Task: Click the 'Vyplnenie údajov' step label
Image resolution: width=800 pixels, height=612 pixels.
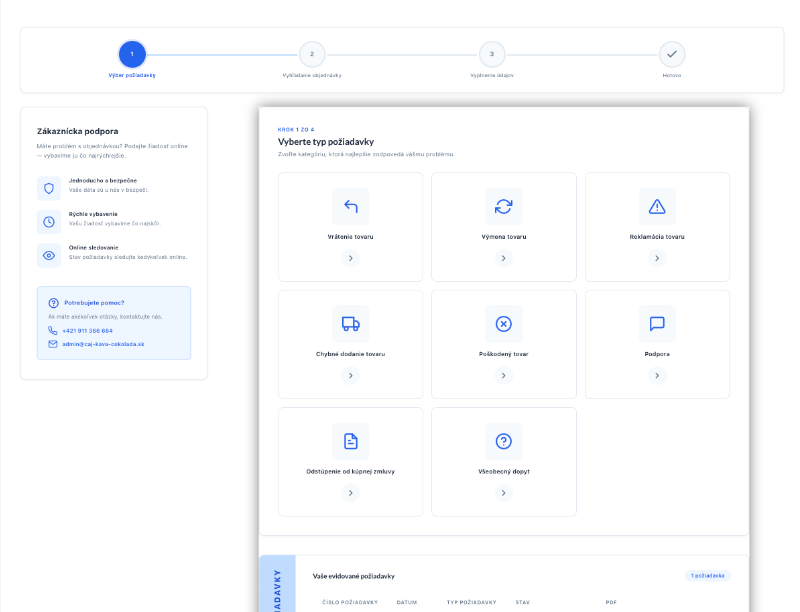Action: pyautogui.click(x=492, y=75)
